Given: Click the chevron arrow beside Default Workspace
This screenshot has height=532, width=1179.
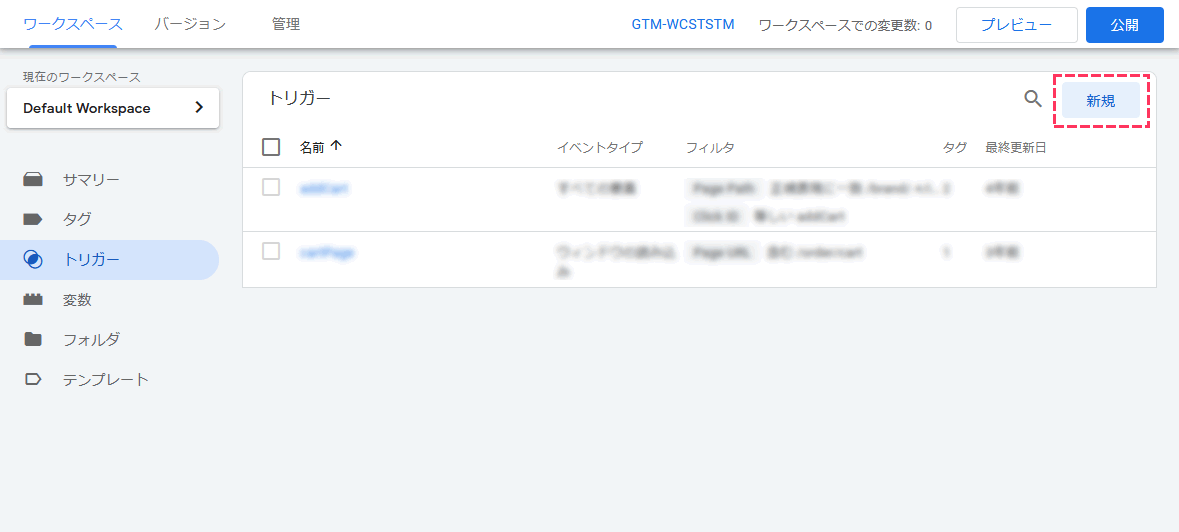Looking at the screenshot, I should click(199, 107).
